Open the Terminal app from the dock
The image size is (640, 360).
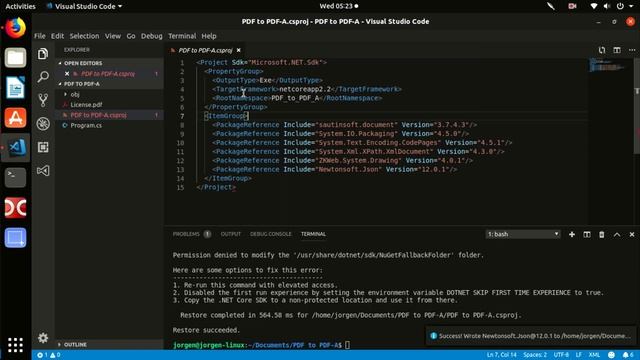16,178
